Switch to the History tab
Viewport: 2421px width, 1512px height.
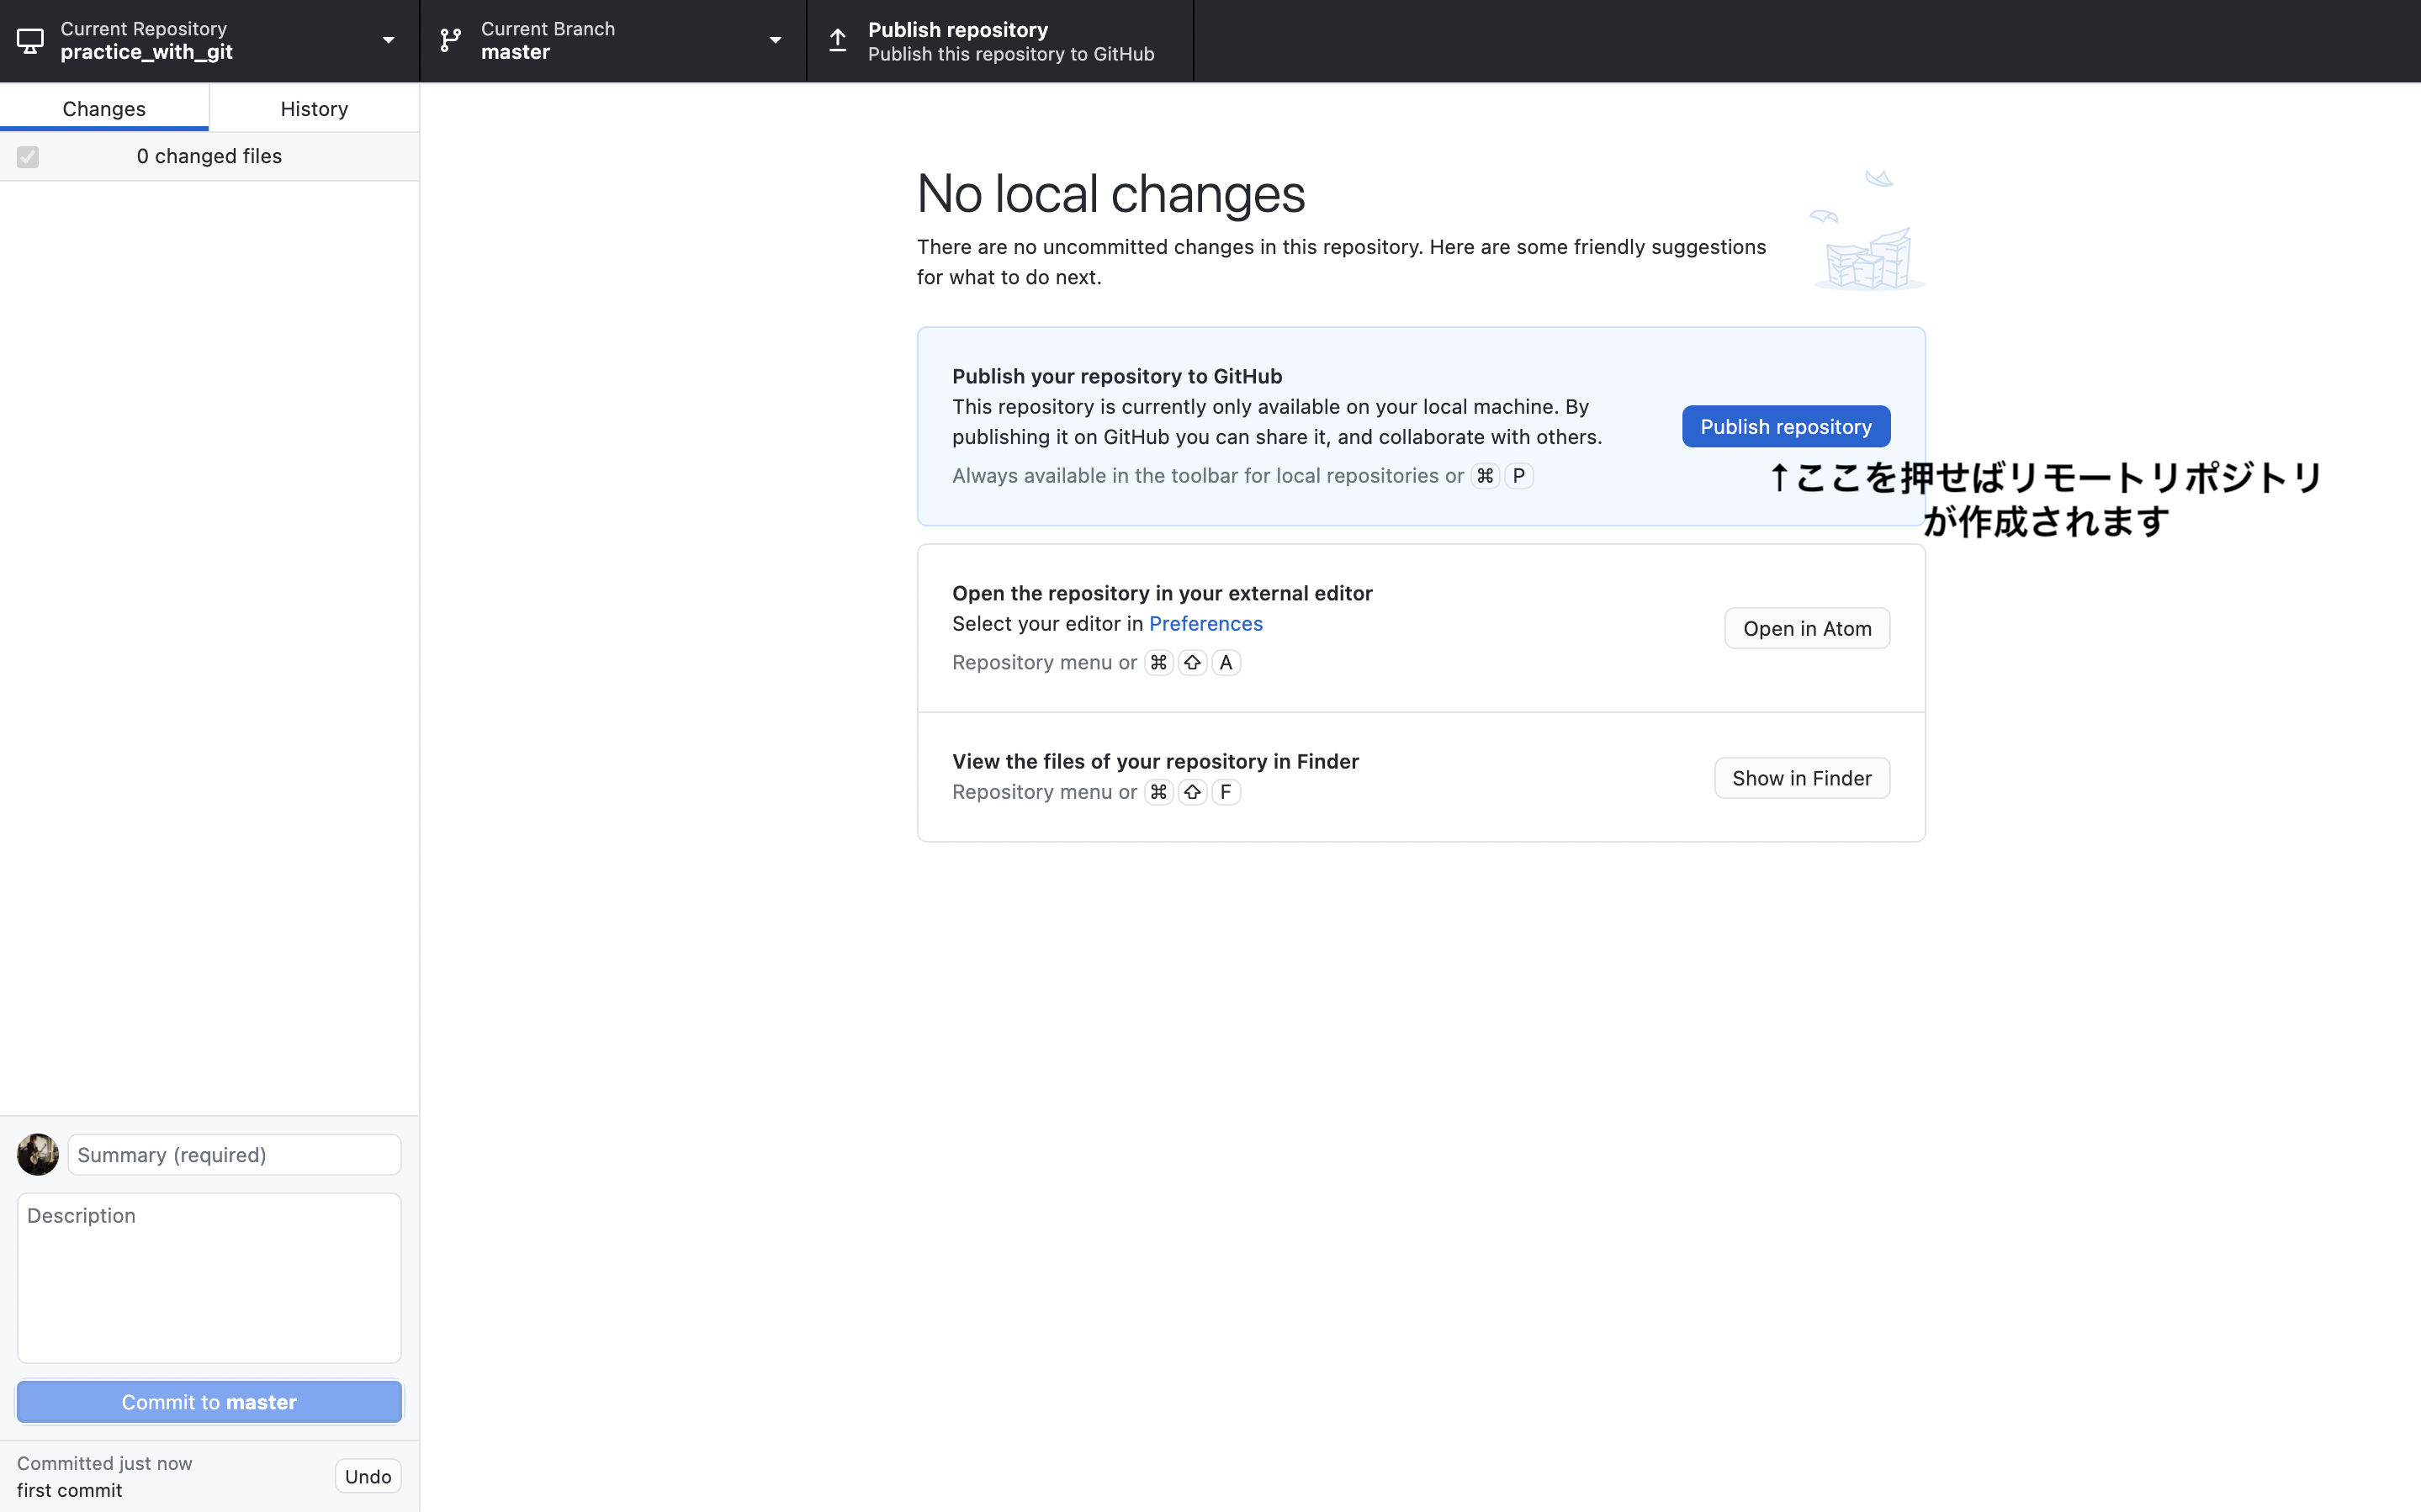(x=314, y=108)
